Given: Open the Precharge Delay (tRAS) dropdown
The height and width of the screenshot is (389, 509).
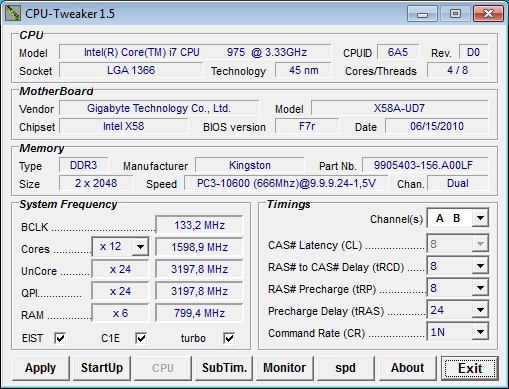Looking at the screenshot, I should click(458, 310).
